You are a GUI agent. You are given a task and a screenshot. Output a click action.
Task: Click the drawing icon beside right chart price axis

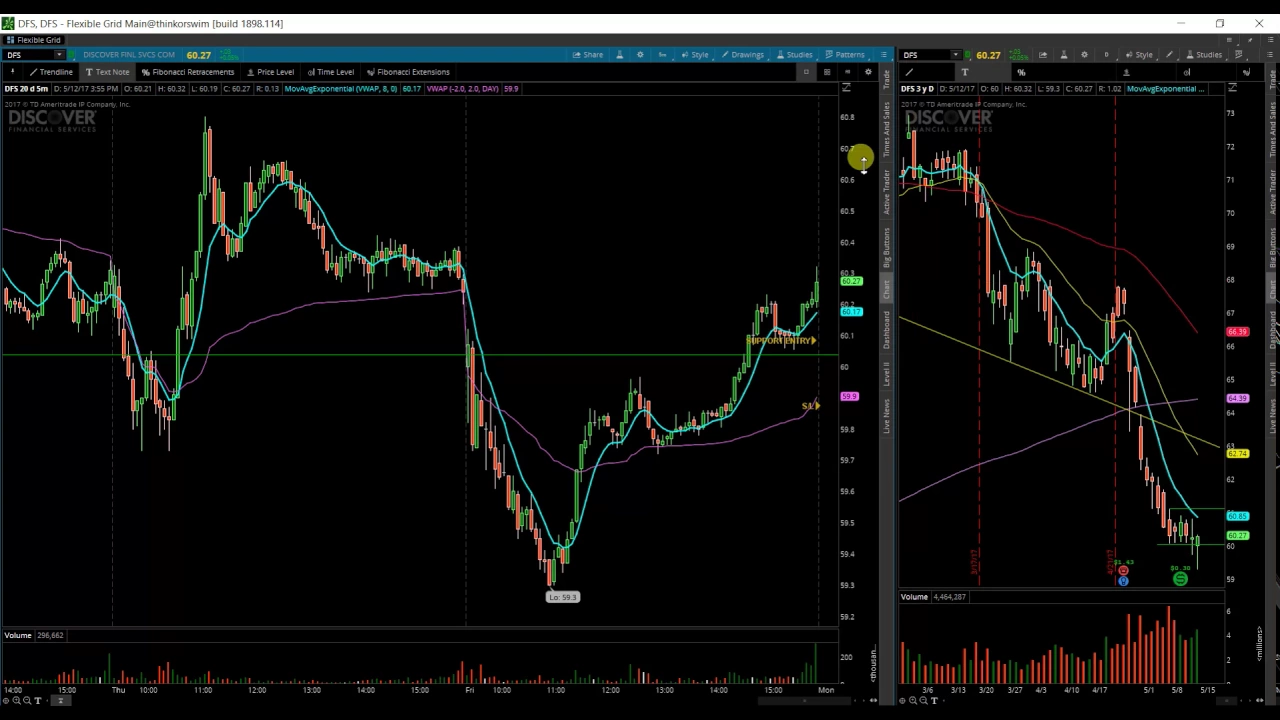pos(1232,89)
